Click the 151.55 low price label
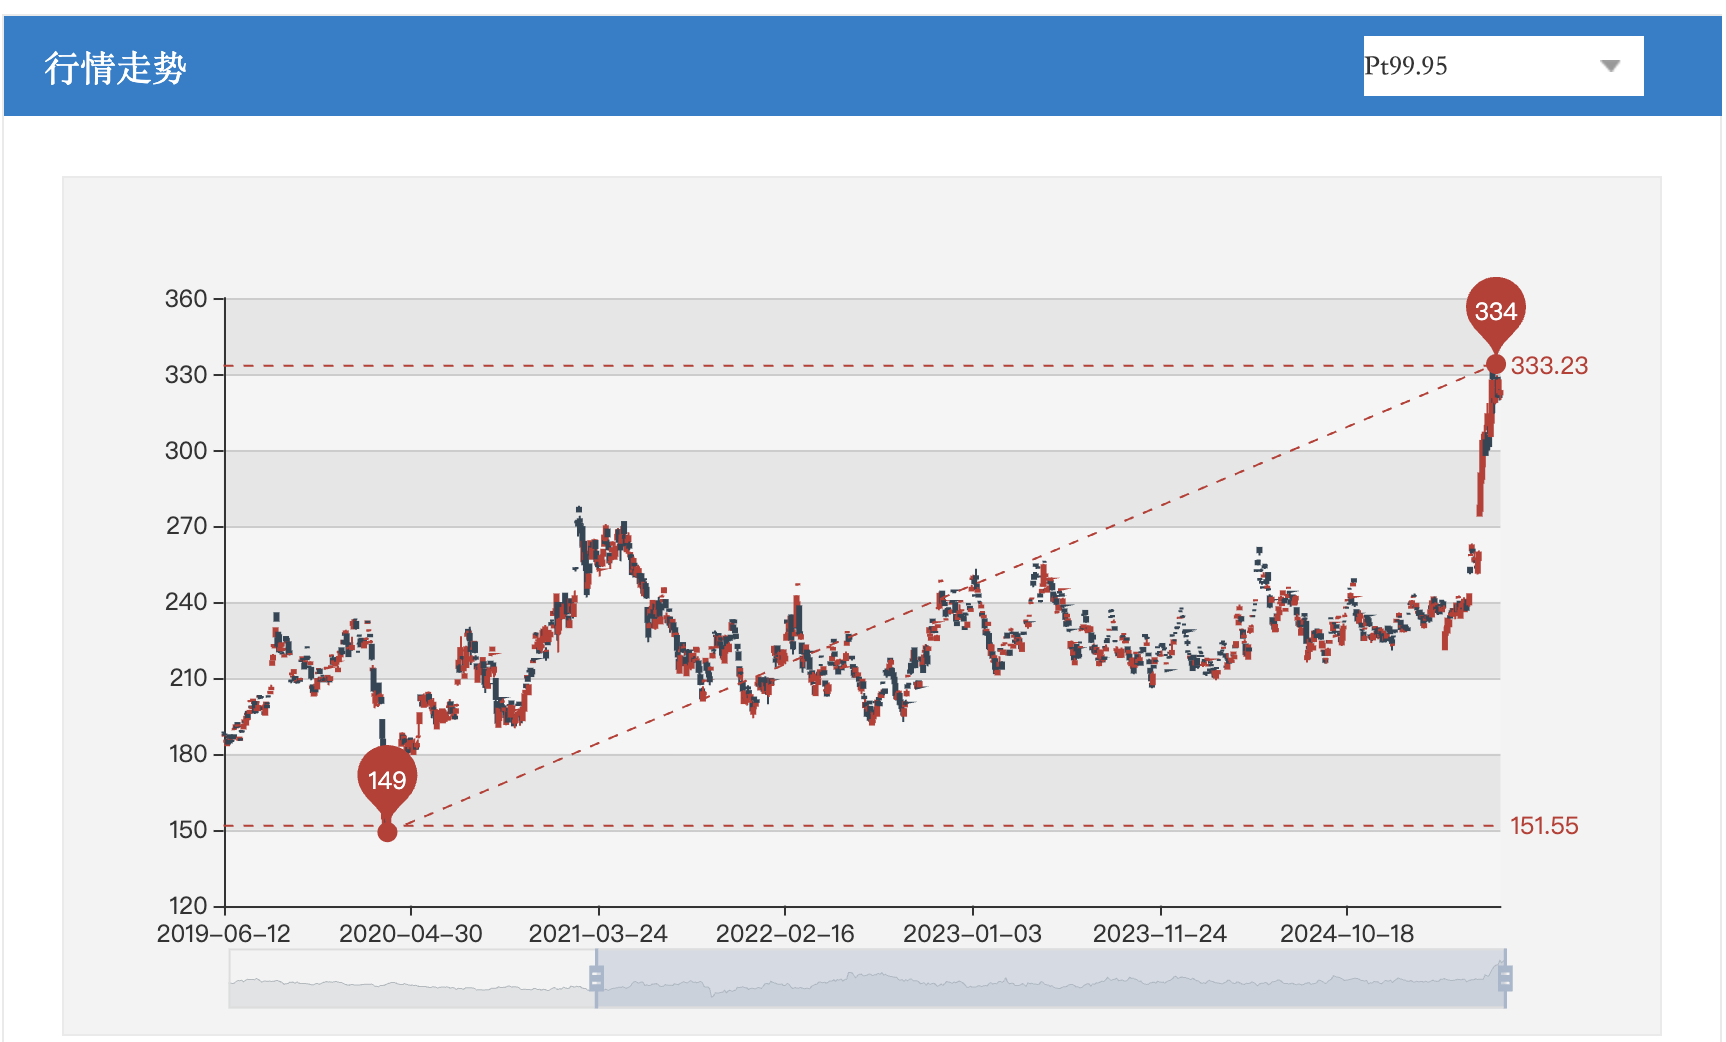Viewport: 1726px width, 1042px height. point(1543,826)
